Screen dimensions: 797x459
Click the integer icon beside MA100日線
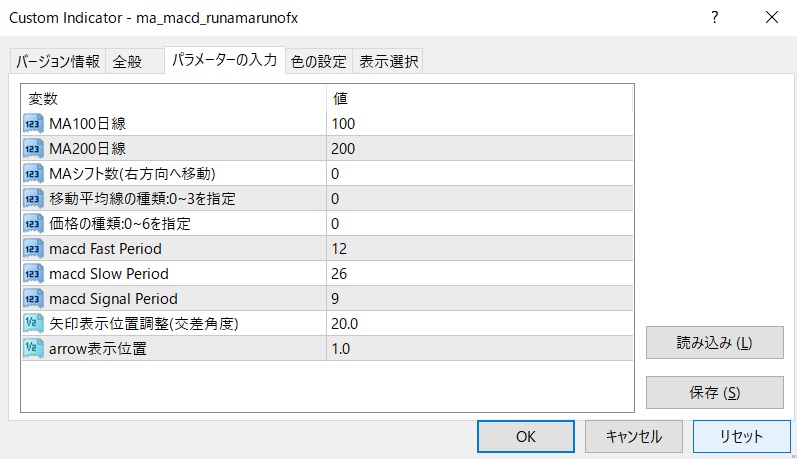(x=33, y=124)
